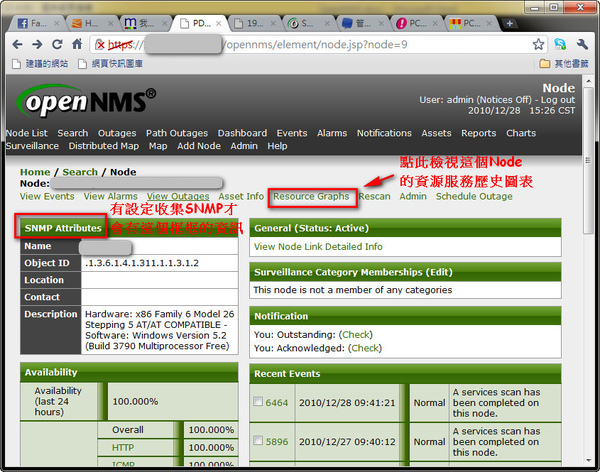Open View Outages link
Viewport: 600px width, 472px height.
click(x=178, y=196)
